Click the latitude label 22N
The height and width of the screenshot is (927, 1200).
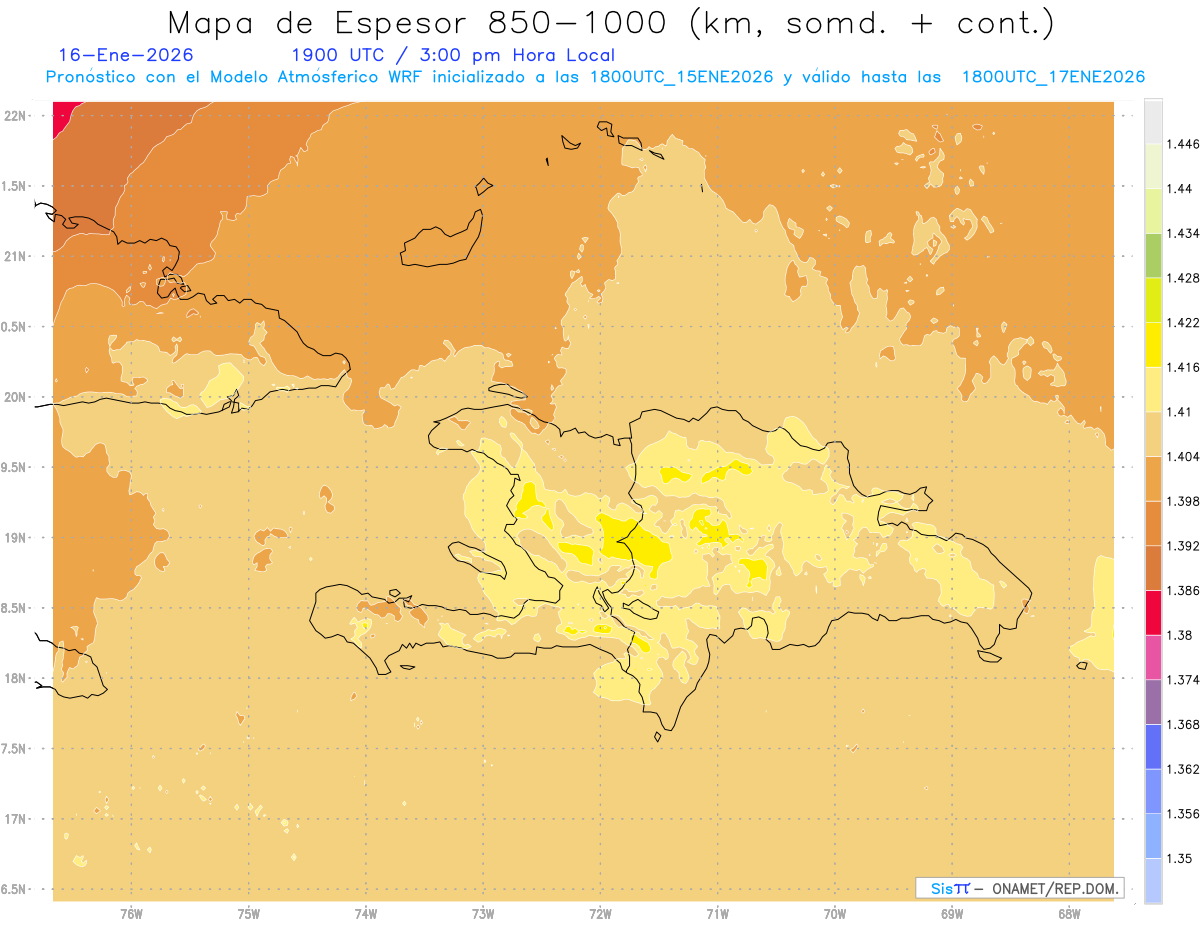pos(15,116)
